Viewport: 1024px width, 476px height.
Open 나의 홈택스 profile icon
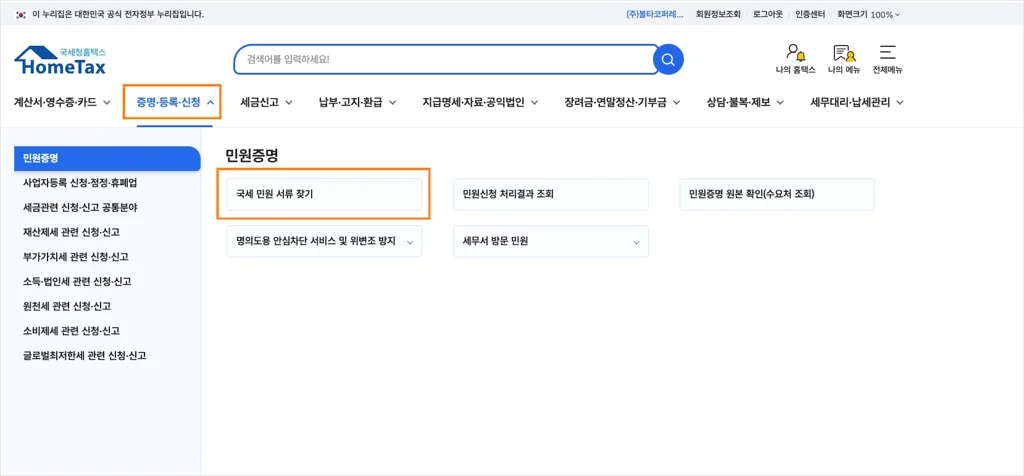pos(795,59)
